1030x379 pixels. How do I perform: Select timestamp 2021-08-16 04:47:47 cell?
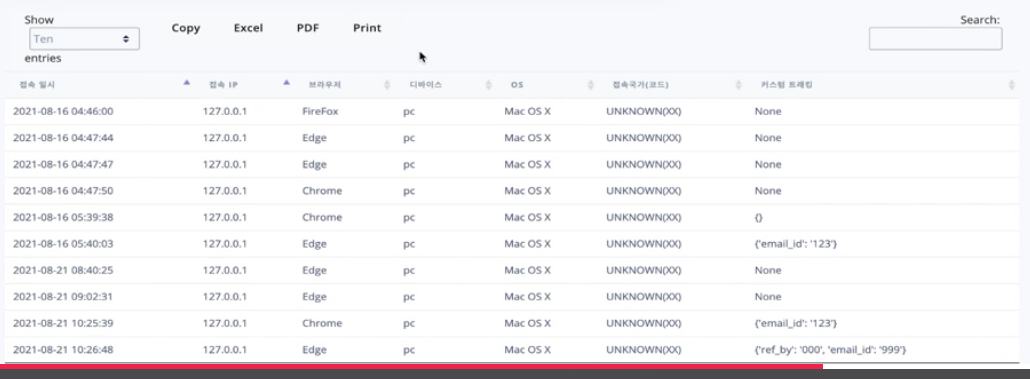(x=63, y=164)
